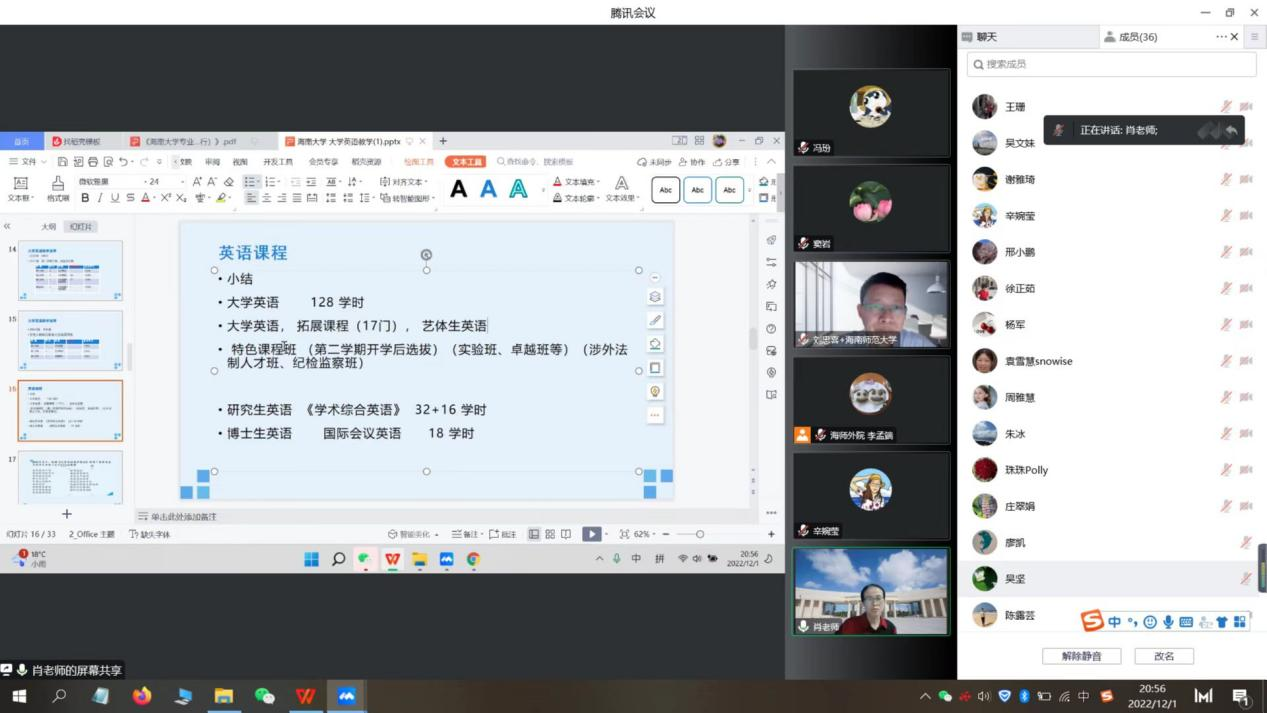This screenshot has height=713, width=1267.
Task: Toggle the camera icon for 谢雅琦
Action: click(1246, 180)
